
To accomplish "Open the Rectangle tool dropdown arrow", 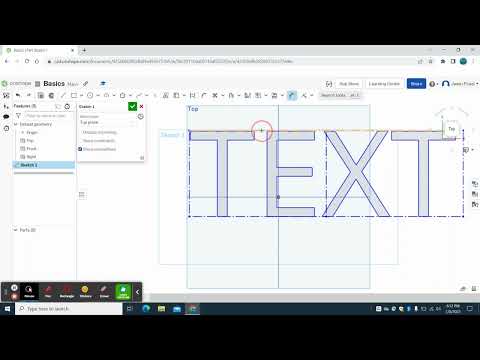I will 81,95.
